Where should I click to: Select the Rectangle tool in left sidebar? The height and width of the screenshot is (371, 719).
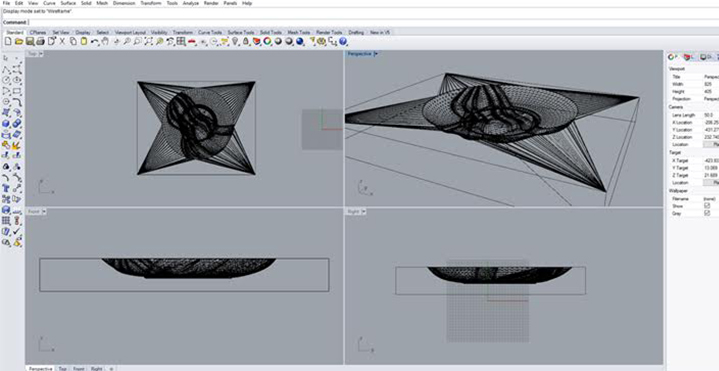(17, 90)
